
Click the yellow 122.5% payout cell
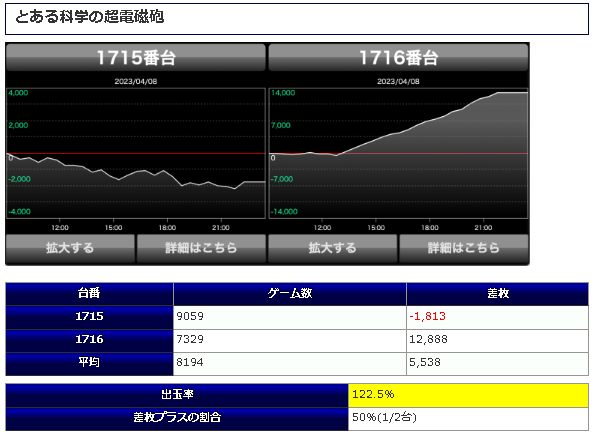click(468, 395)
